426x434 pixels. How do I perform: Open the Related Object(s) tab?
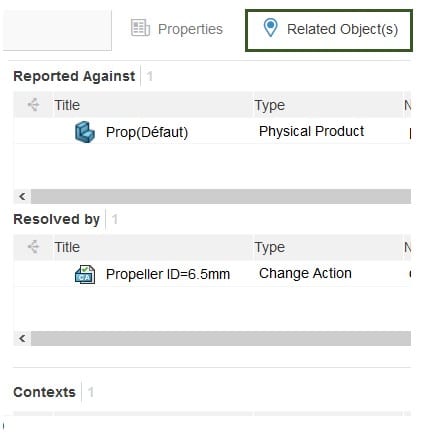(329, 30)
